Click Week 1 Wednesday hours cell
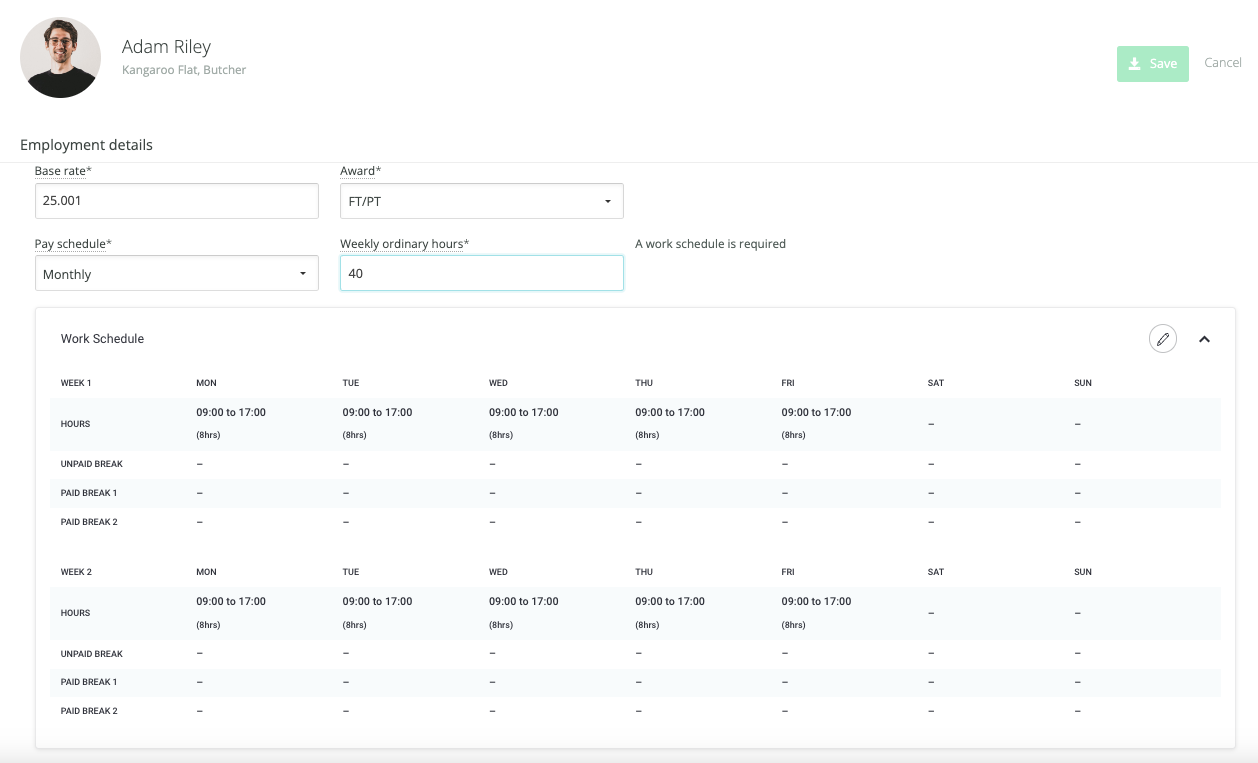 [523, 423]
